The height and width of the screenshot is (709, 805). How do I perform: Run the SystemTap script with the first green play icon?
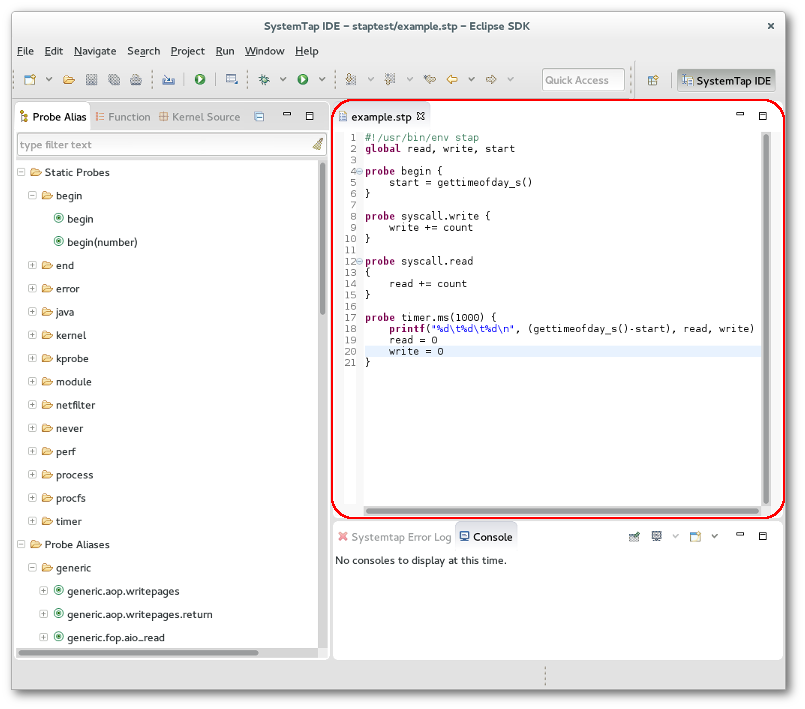[200, 79]
